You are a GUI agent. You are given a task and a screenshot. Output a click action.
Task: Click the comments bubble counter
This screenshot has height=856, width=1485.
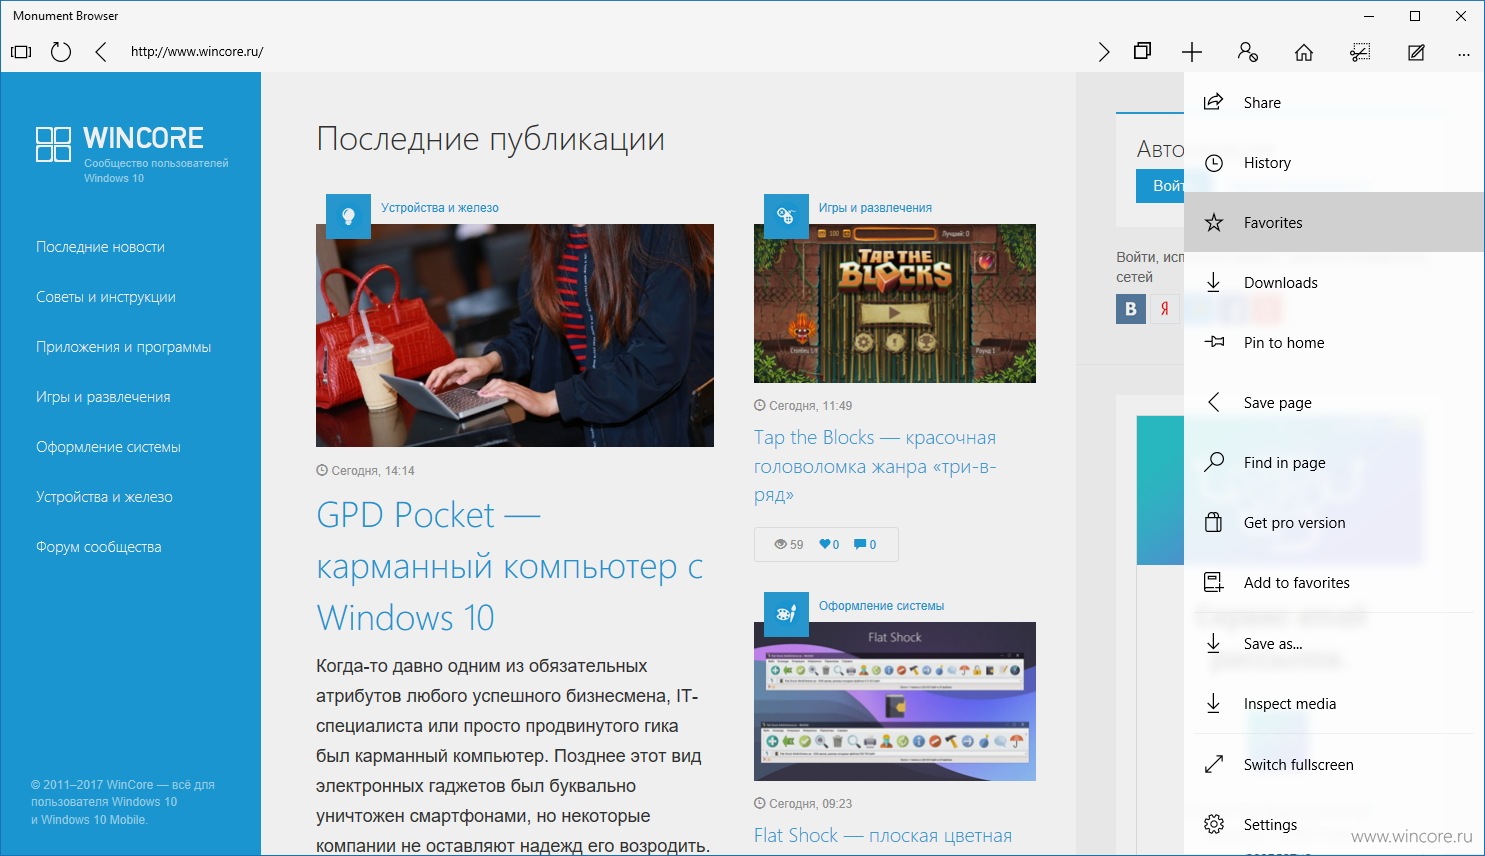click(x=865, y=545)
